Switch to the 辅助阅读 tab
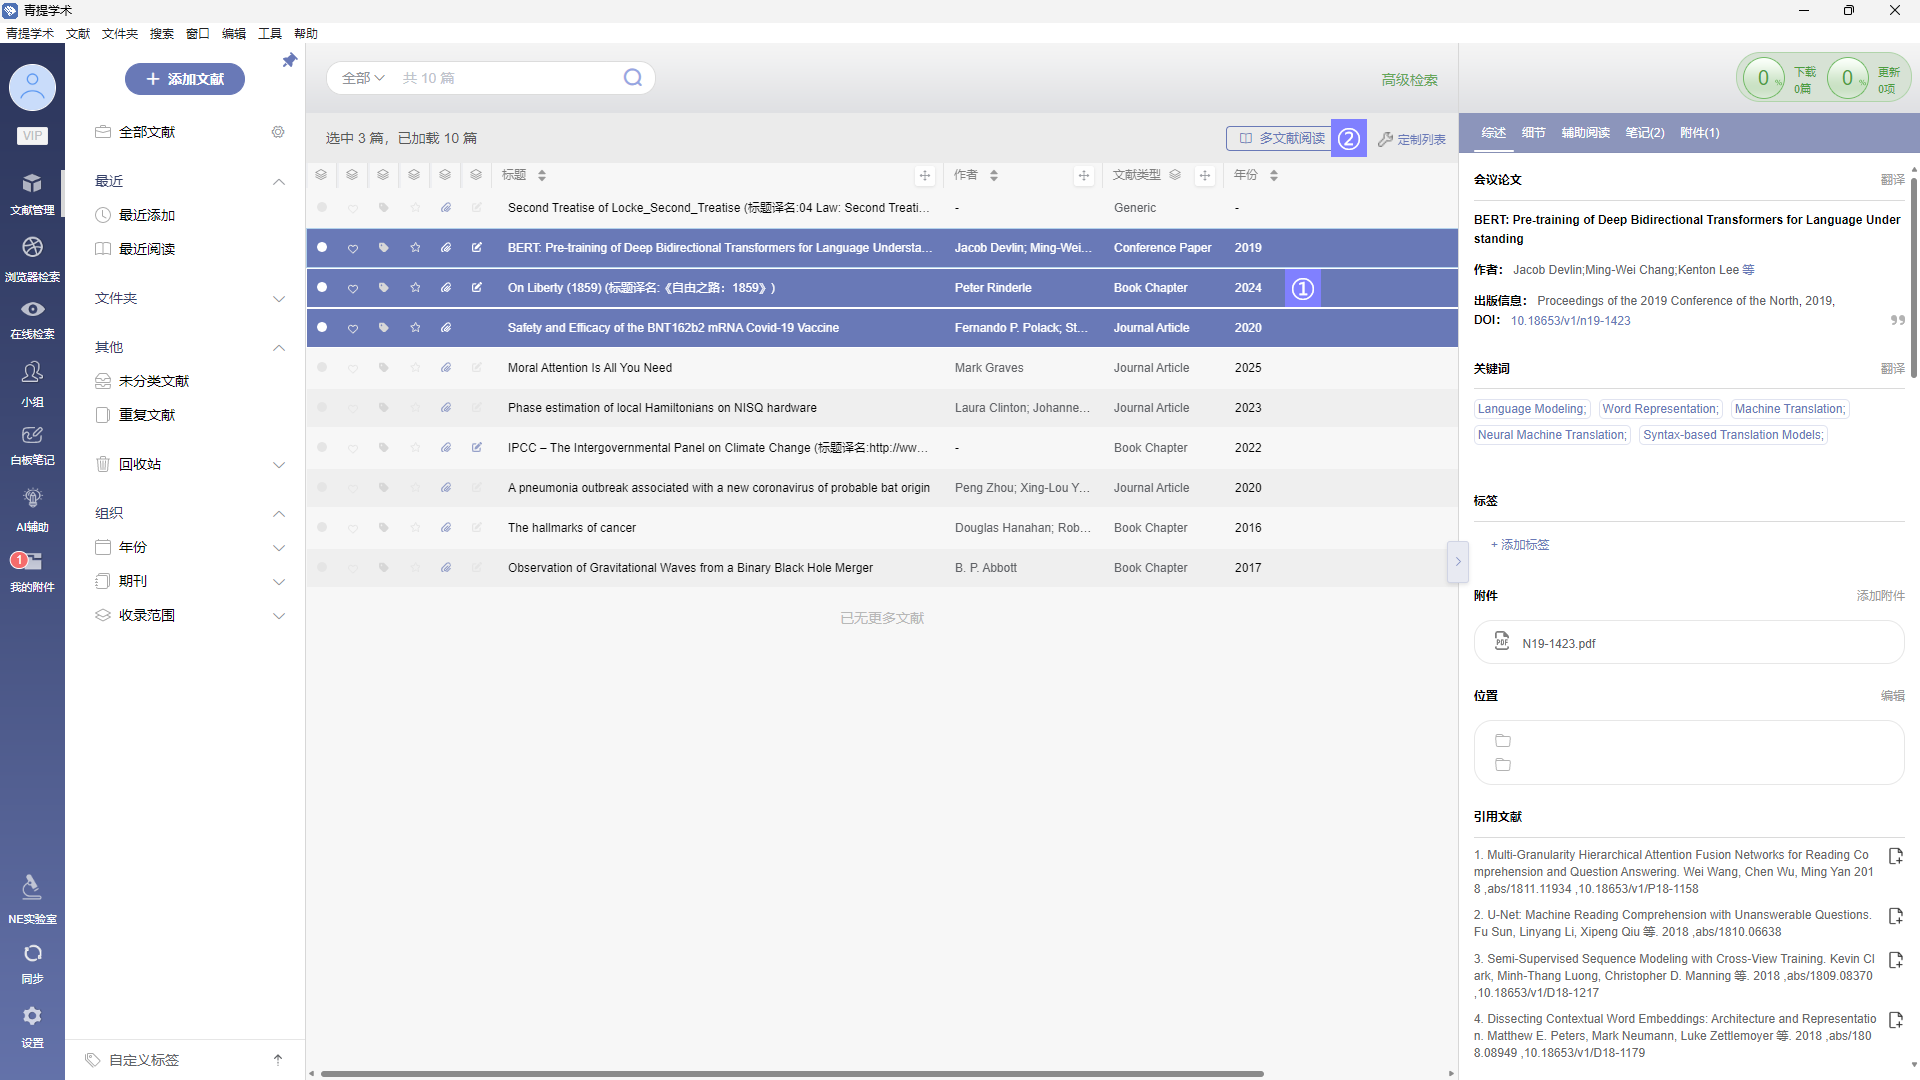Viewport: 1920px width, 1080px height. (1585, 133)
